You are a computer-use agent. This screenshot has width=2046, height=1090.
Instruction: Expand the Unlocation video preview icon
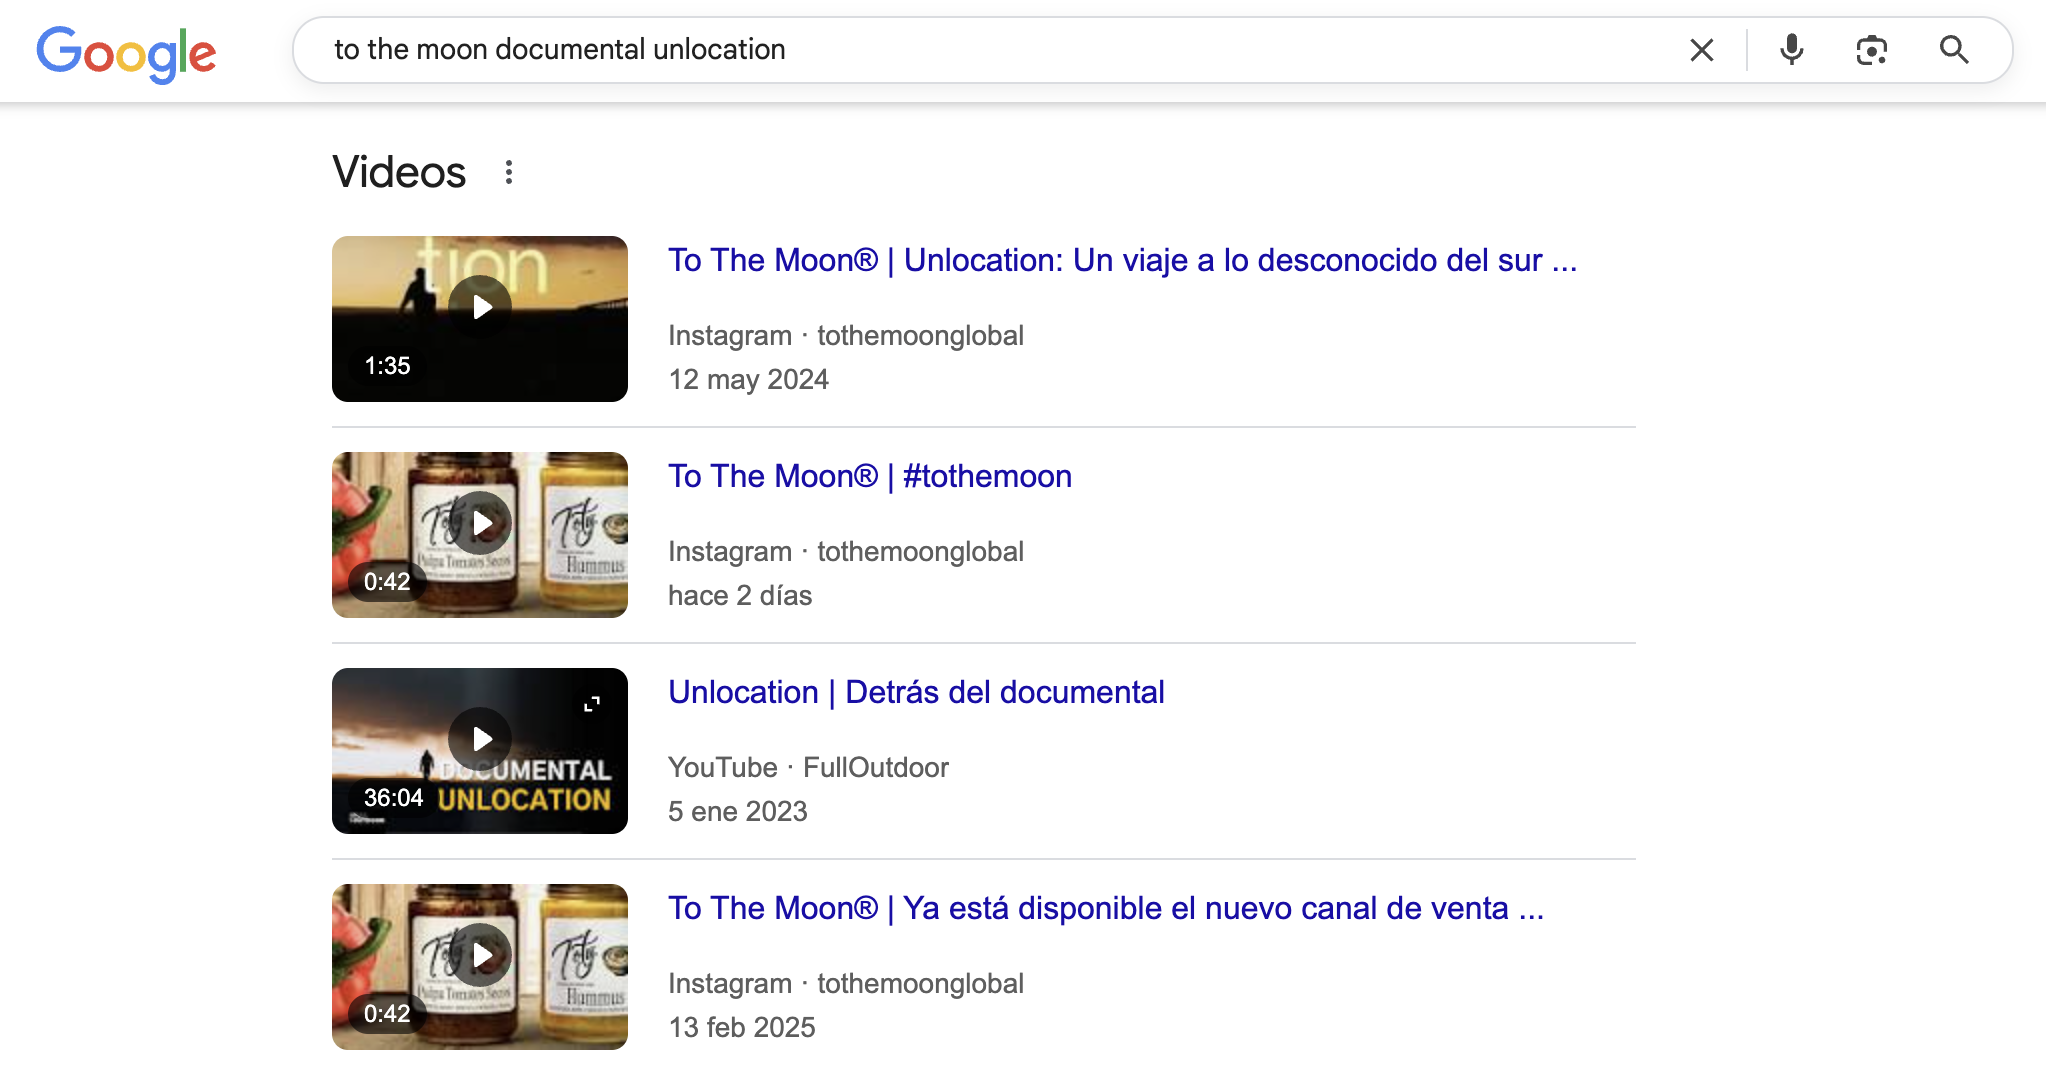[x=592, y=704]
